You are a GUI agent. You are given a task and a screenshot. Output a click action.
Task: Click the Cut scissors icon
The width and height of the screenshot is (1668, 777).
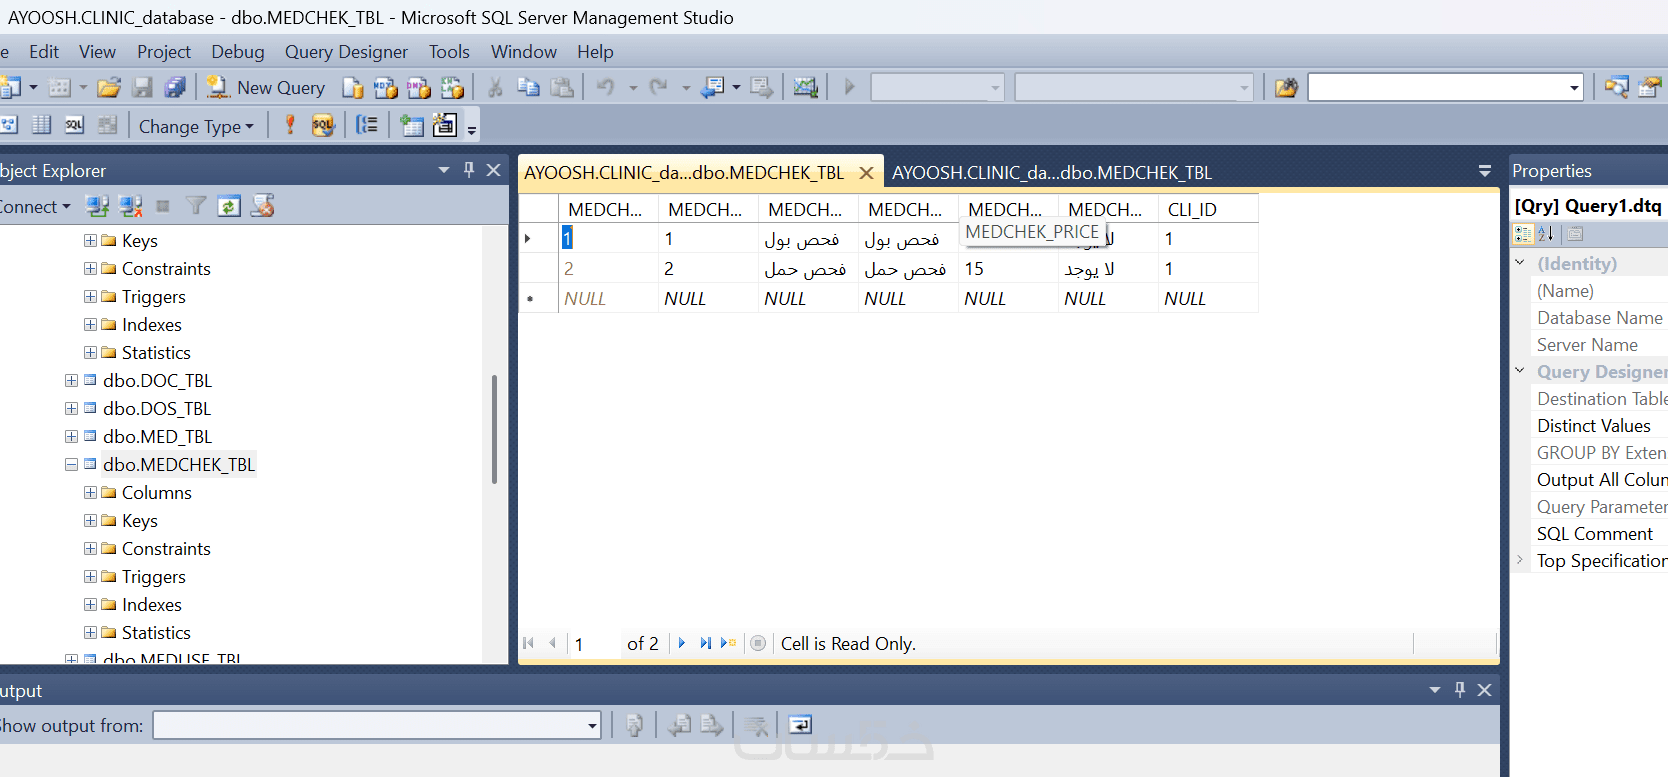tap(495, 88)
